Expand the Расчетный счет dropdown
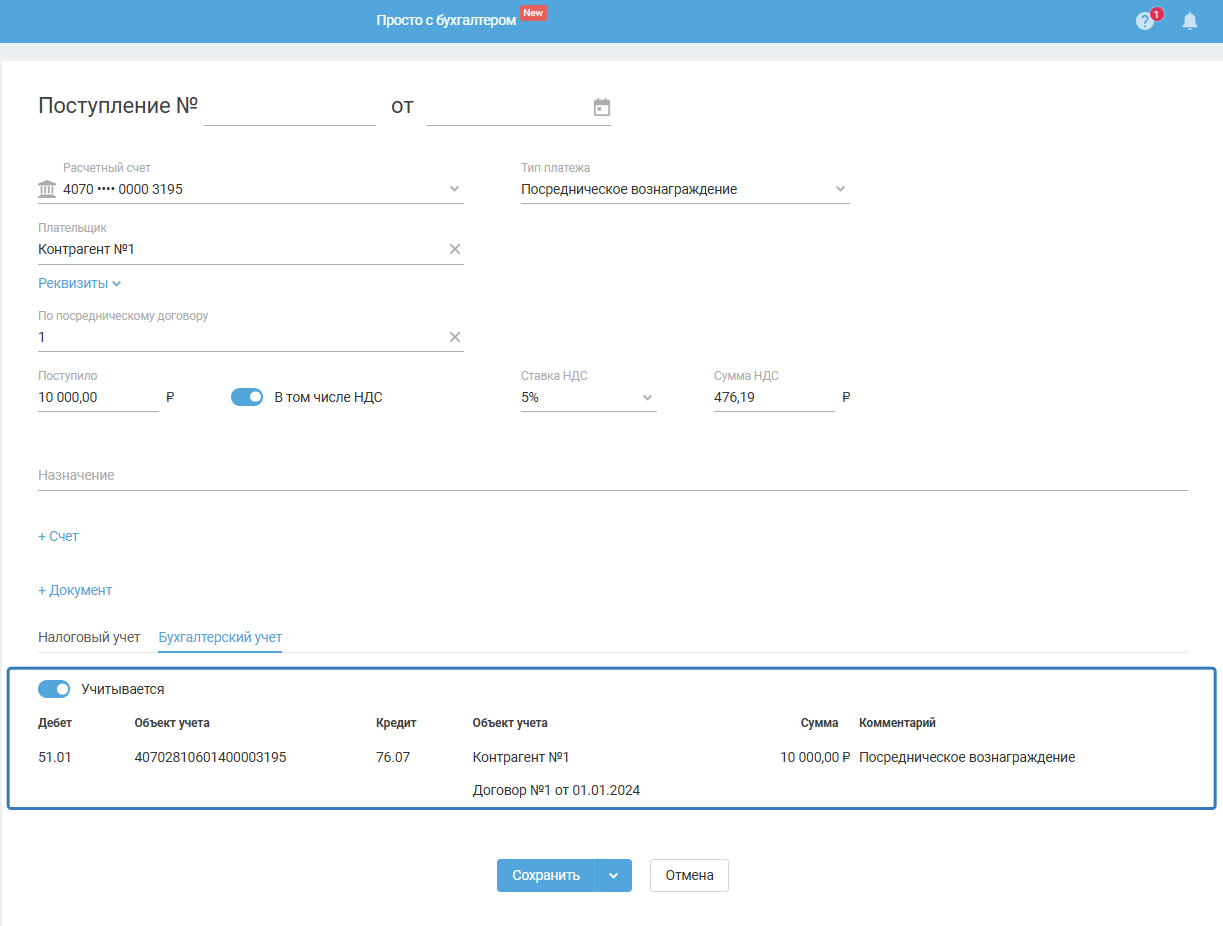The image size is (1223, 926). 454,189
